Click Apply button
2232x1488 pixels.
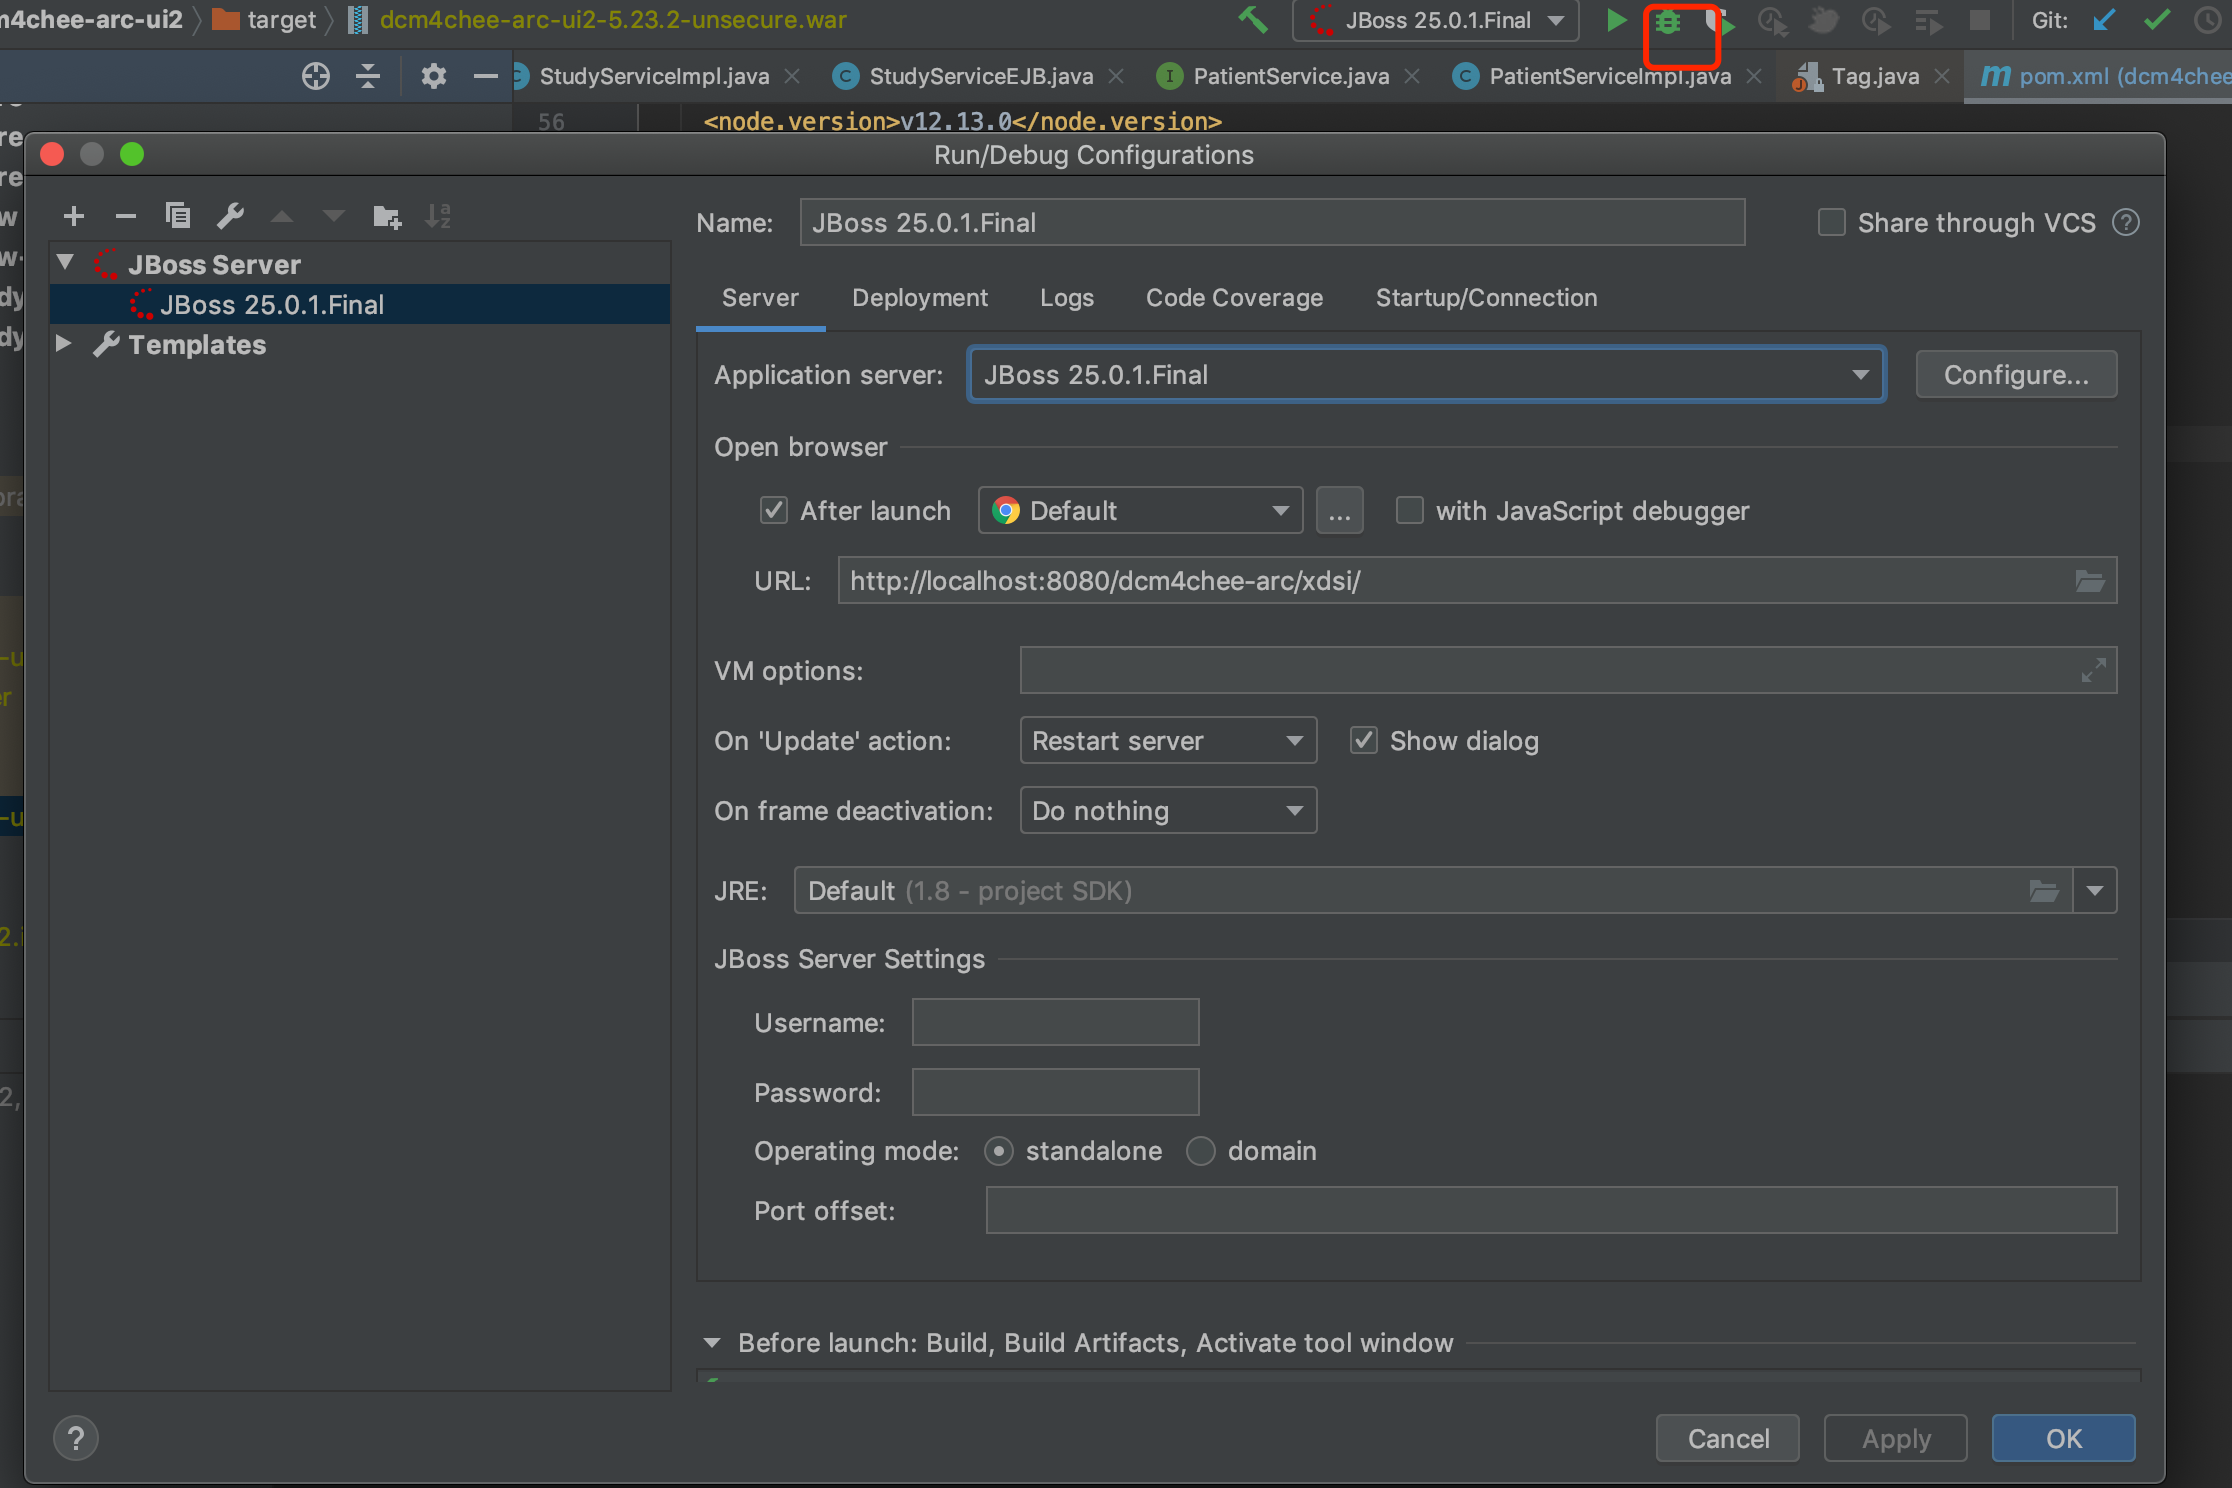tap(1896, 1439)
